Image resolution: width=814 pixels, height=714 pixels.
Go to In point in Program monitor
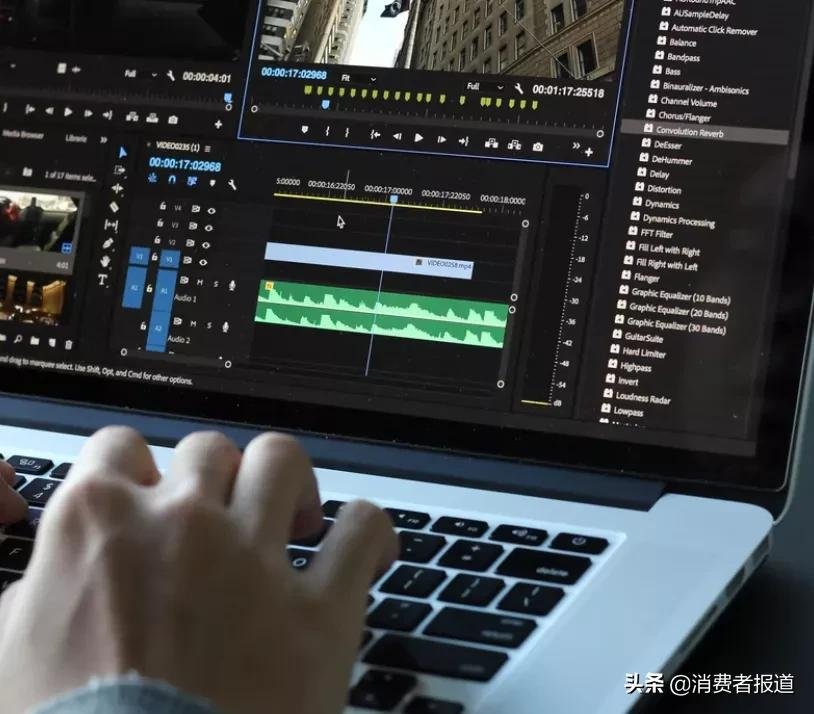[x=375, y=135]
